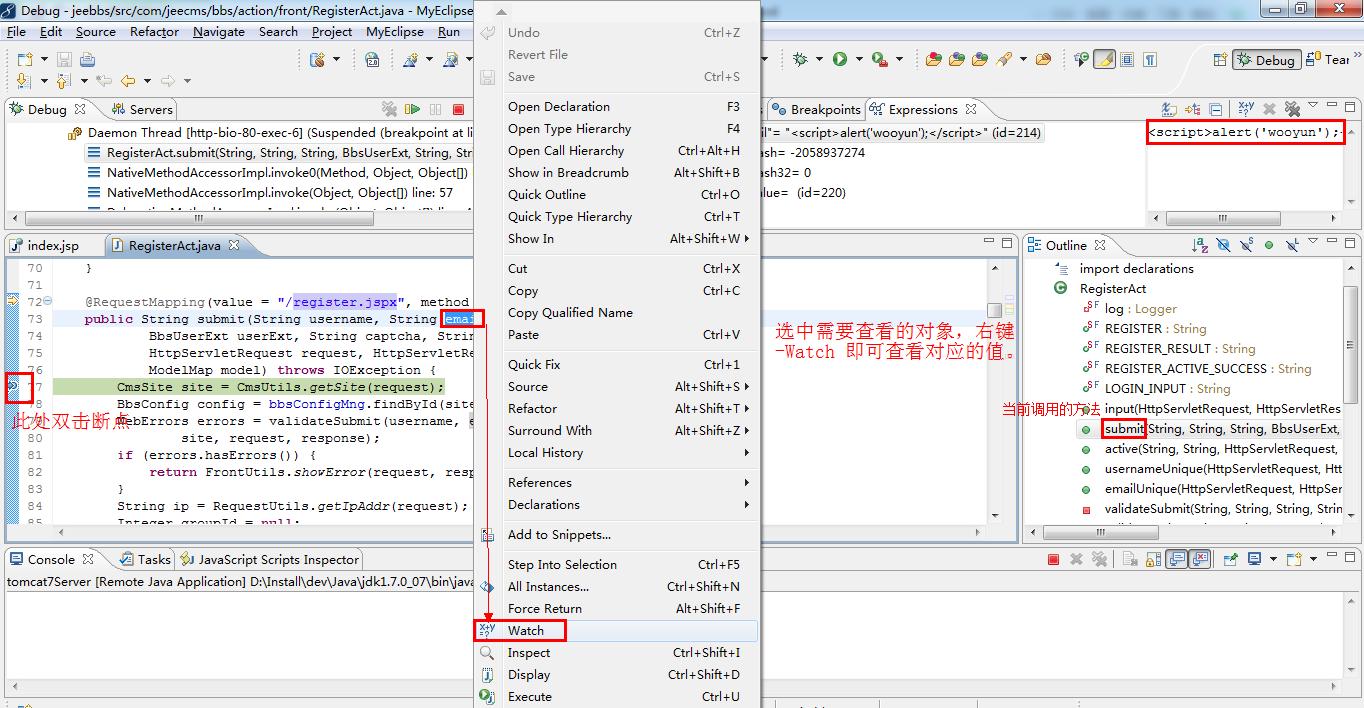
Task: Click Collapse All icon in Expressions view
Action: tap(1216, 109)
